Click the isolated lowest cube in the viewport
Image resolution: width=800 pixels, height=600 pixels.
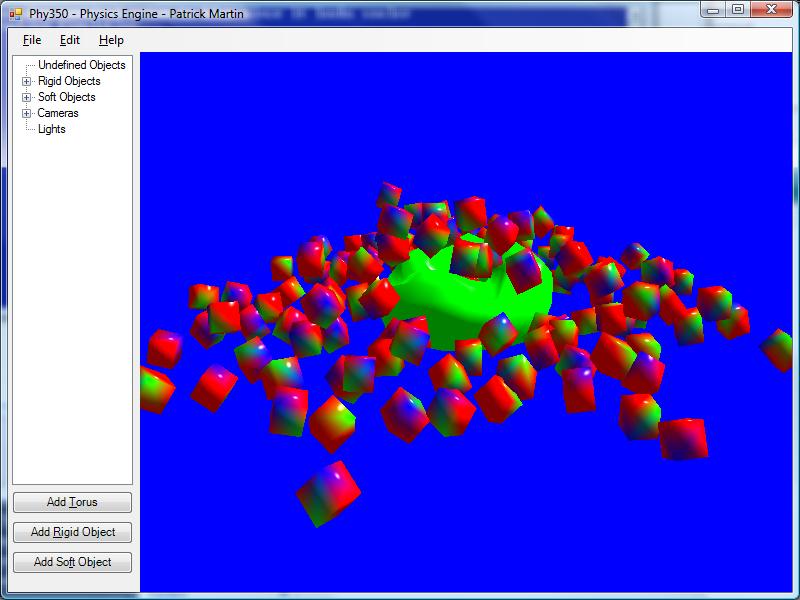coord(328,491)
